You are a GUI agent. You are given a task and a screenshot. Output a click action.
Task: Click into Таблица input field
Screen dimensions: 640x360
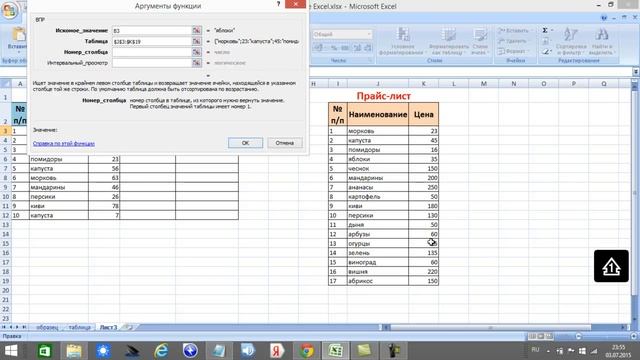(x=152, y=41)
